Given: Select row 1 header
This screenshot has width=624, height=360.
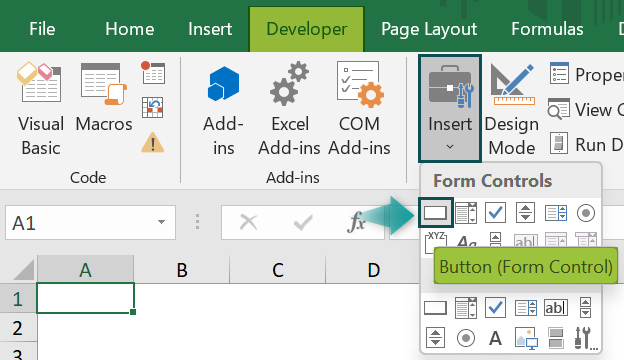Looking at the screenshot, I should (18, 299).
